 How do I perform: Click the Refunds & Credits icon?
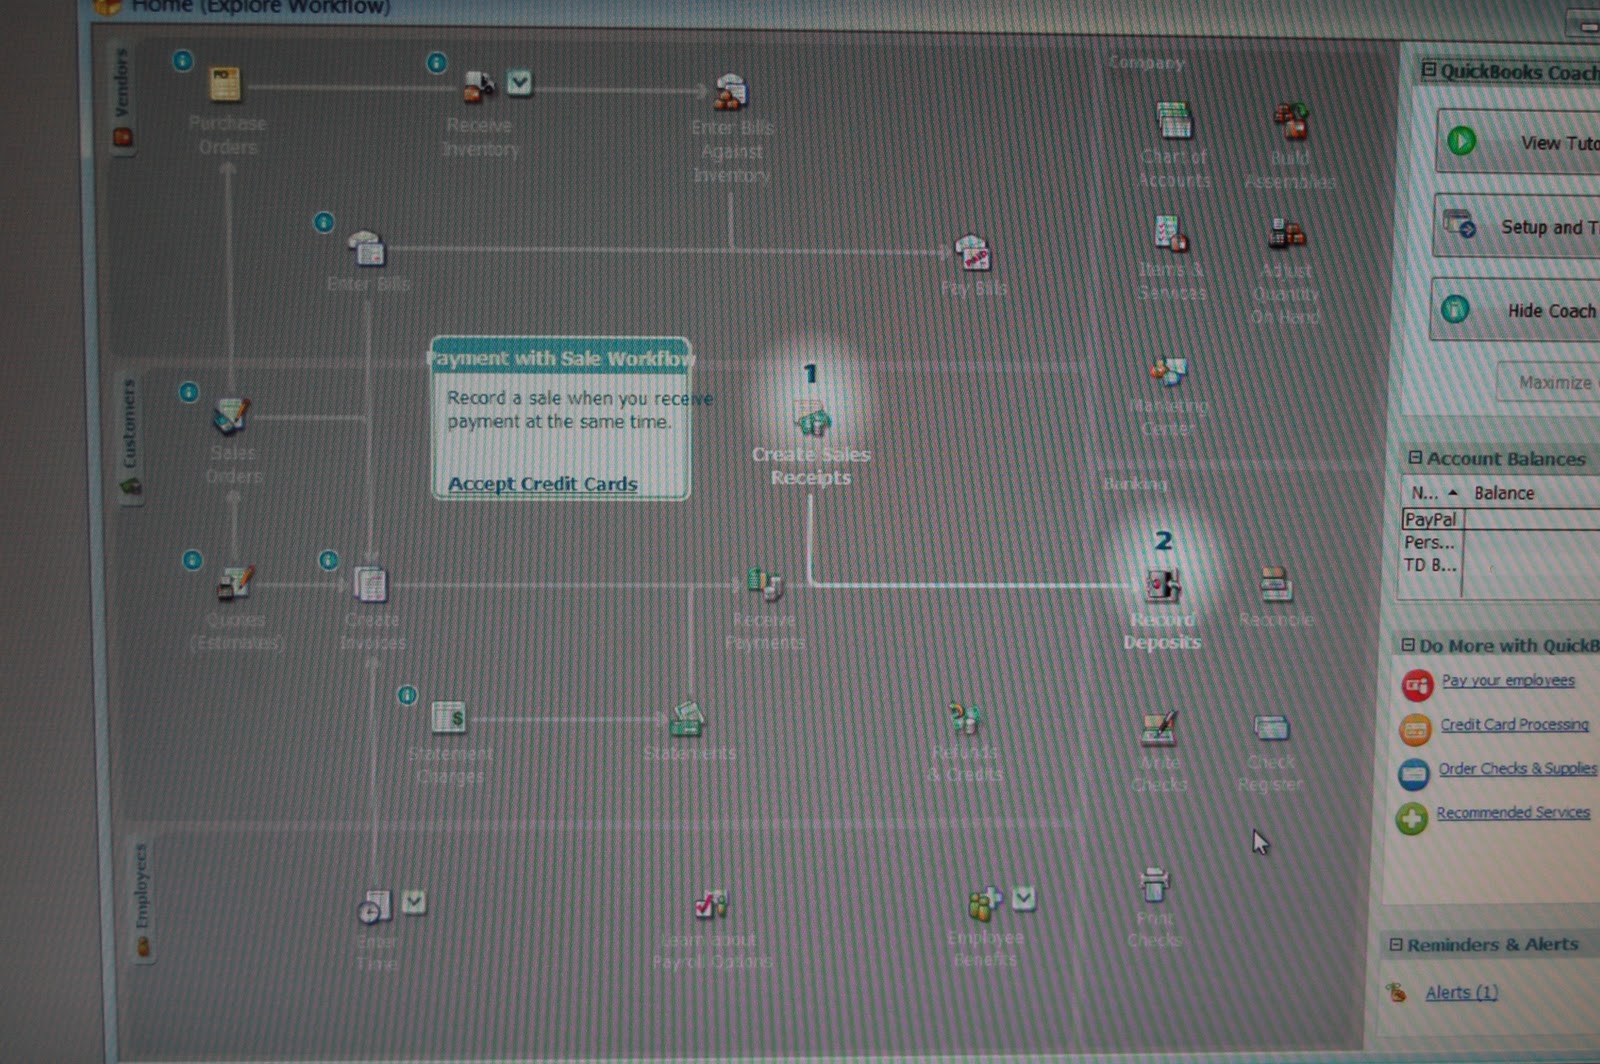pos(964,718)
